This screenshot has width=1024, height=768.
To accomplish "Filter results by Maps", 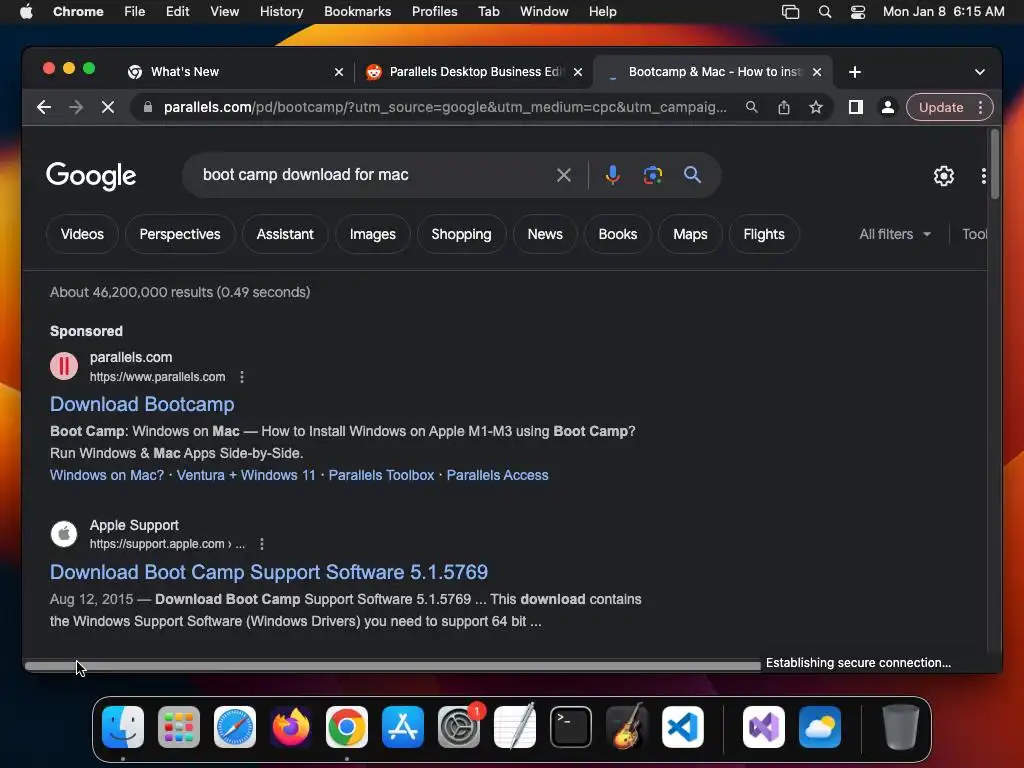I will click(690, 234).
